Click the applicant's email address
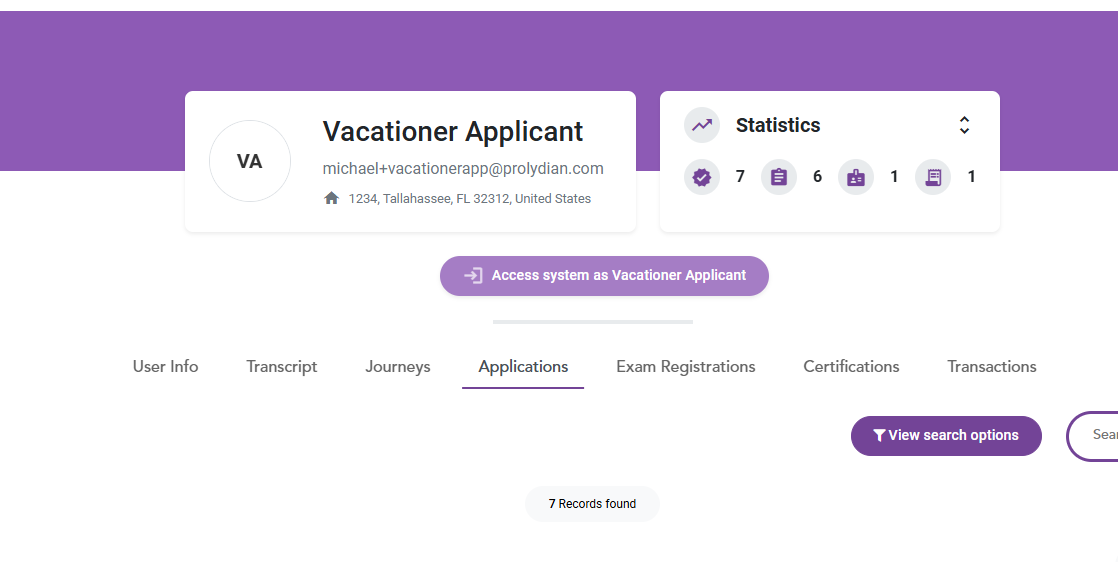This screenshot has width=1118, height=562. tap(463, 169)
